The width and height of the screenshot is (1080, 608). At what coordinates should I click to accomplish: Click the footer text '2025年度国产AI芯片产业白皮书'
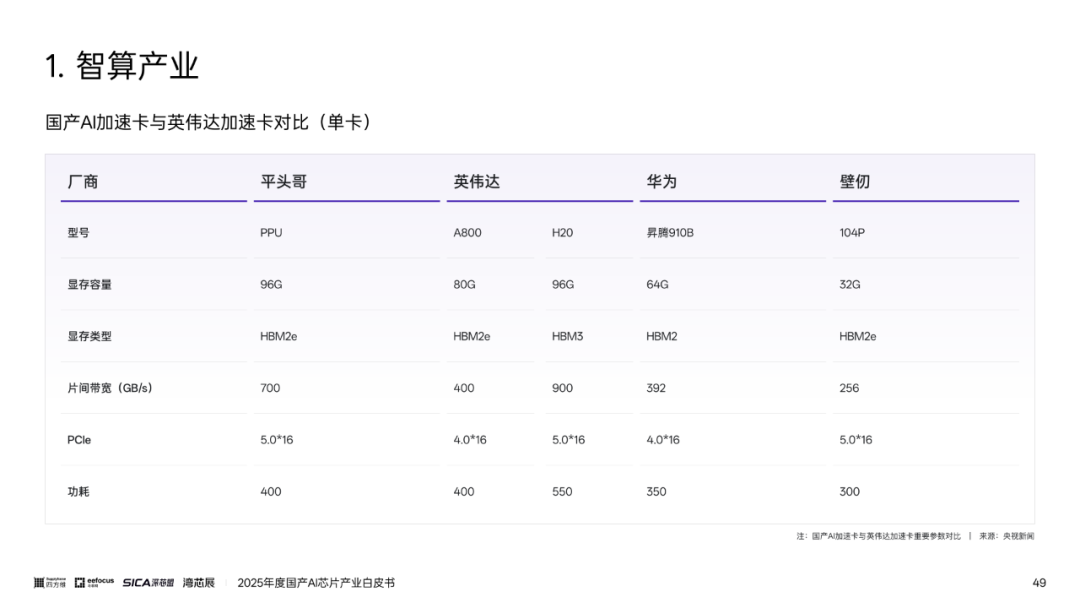click(316, 583)
